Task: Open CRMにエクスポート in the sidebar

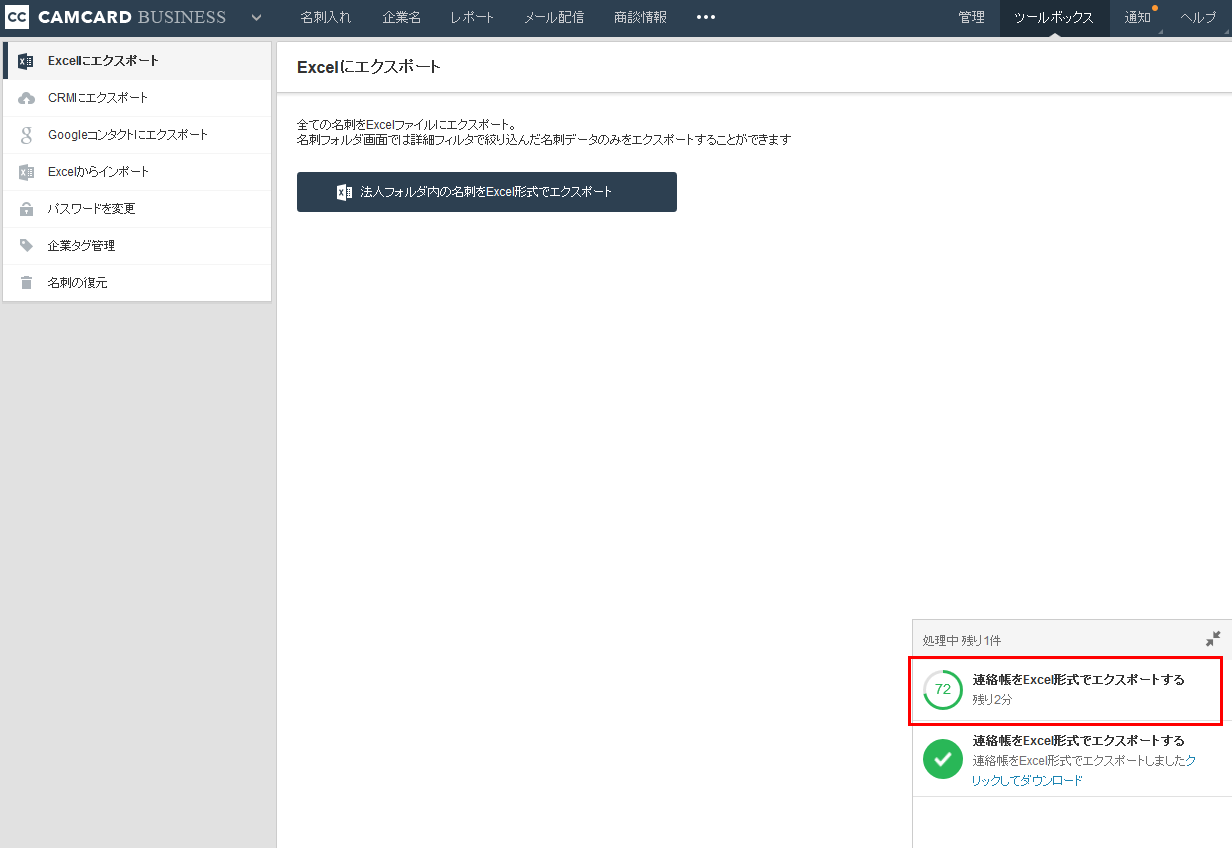Action: [138, 98]
